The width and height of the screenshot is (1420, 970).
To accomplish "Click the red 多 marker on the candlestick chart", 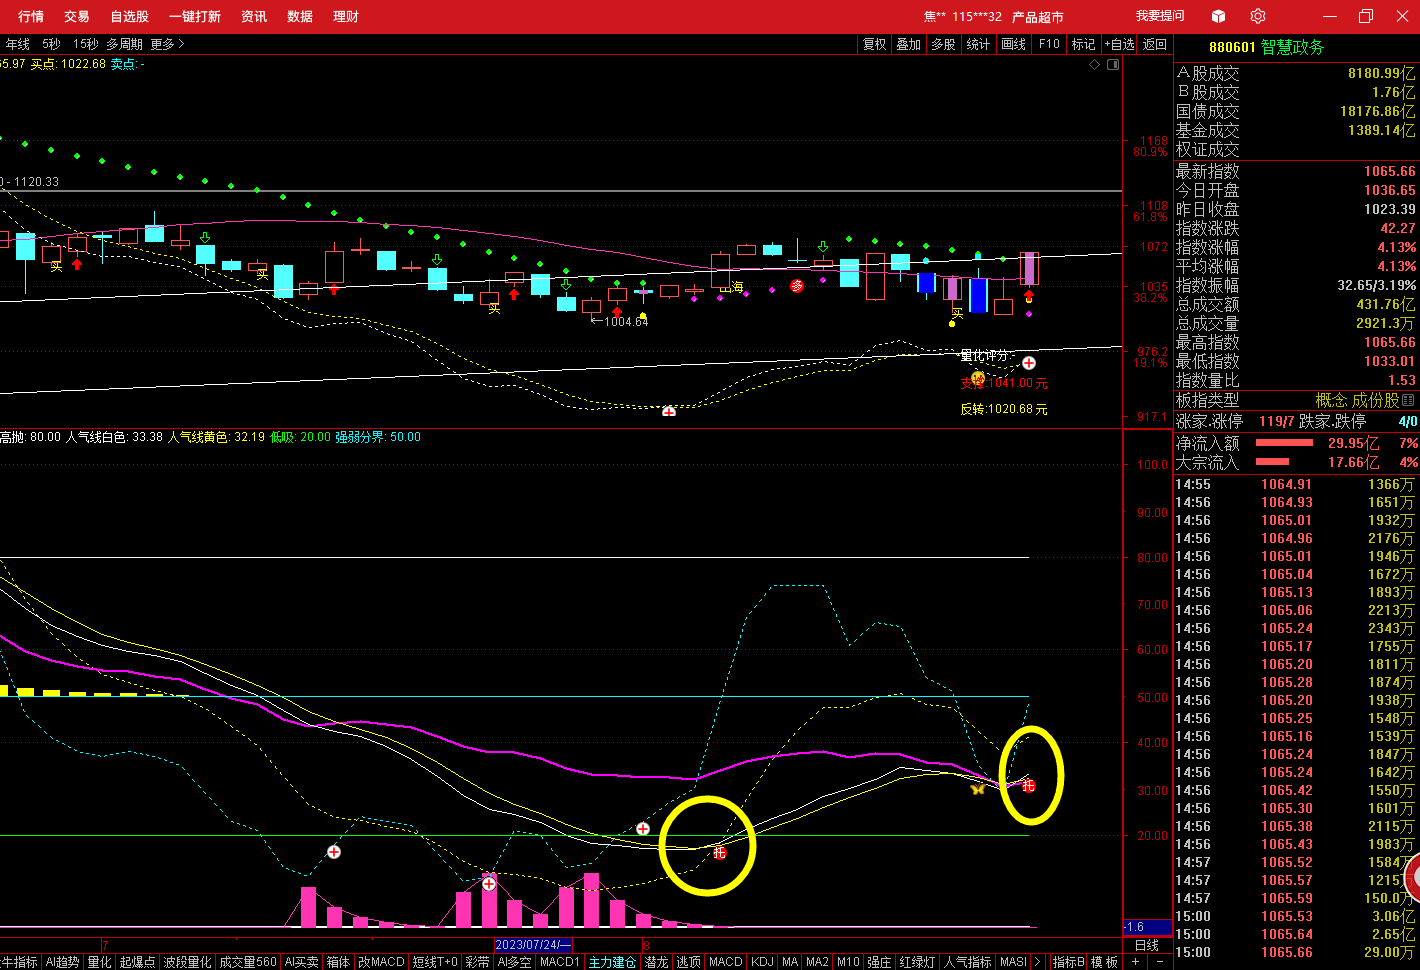I will point(797,286).
